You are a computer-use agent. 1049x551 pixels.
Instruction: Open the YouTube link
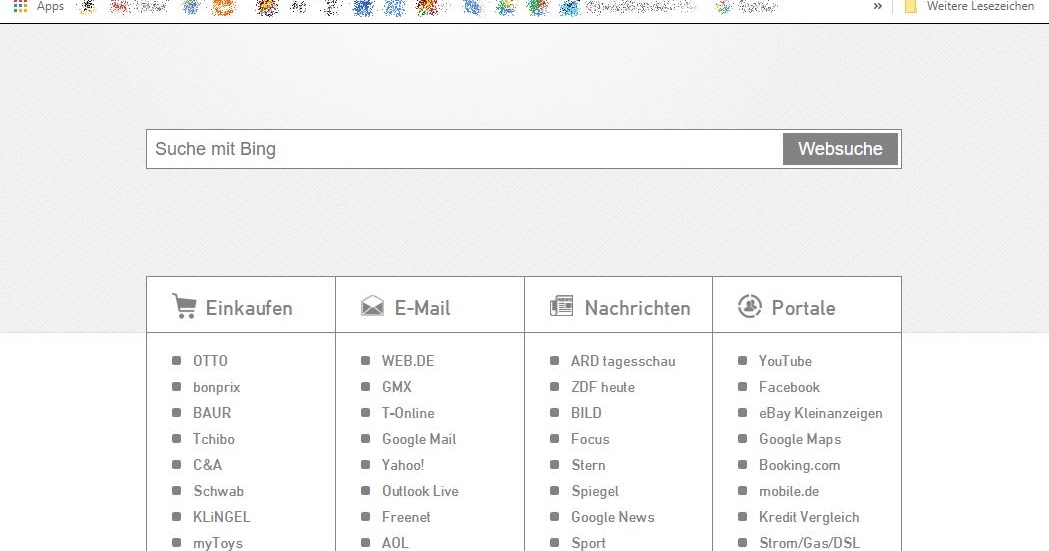tap(785, 361)
